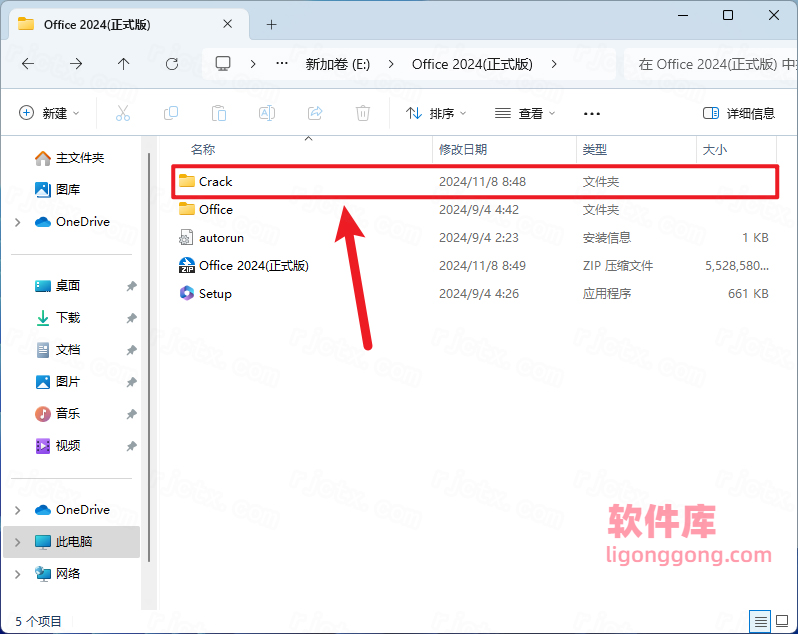Expand chevron after Office 2024(正式版) breadcrumb
This screenshot has width=798, height=634.
pos(554,64)
